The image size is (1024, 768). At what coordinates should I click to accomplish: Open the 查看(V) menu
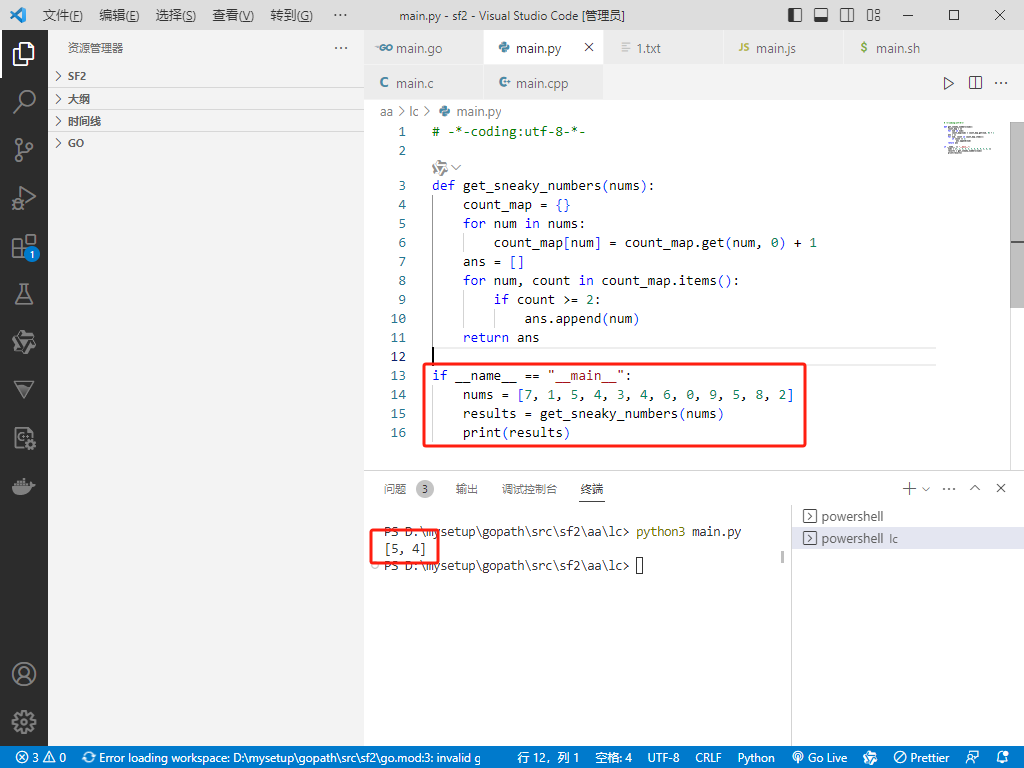(x=233, y=15)
